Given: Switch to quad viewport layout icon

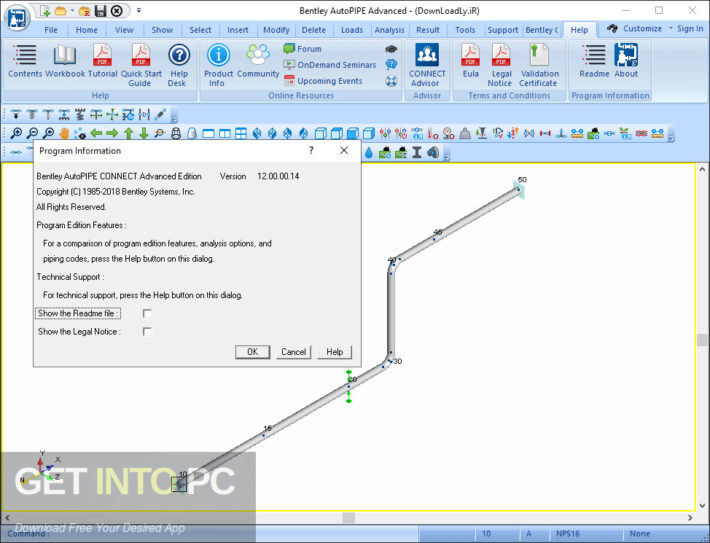Looking at the screenshot, I should (241, 133).
